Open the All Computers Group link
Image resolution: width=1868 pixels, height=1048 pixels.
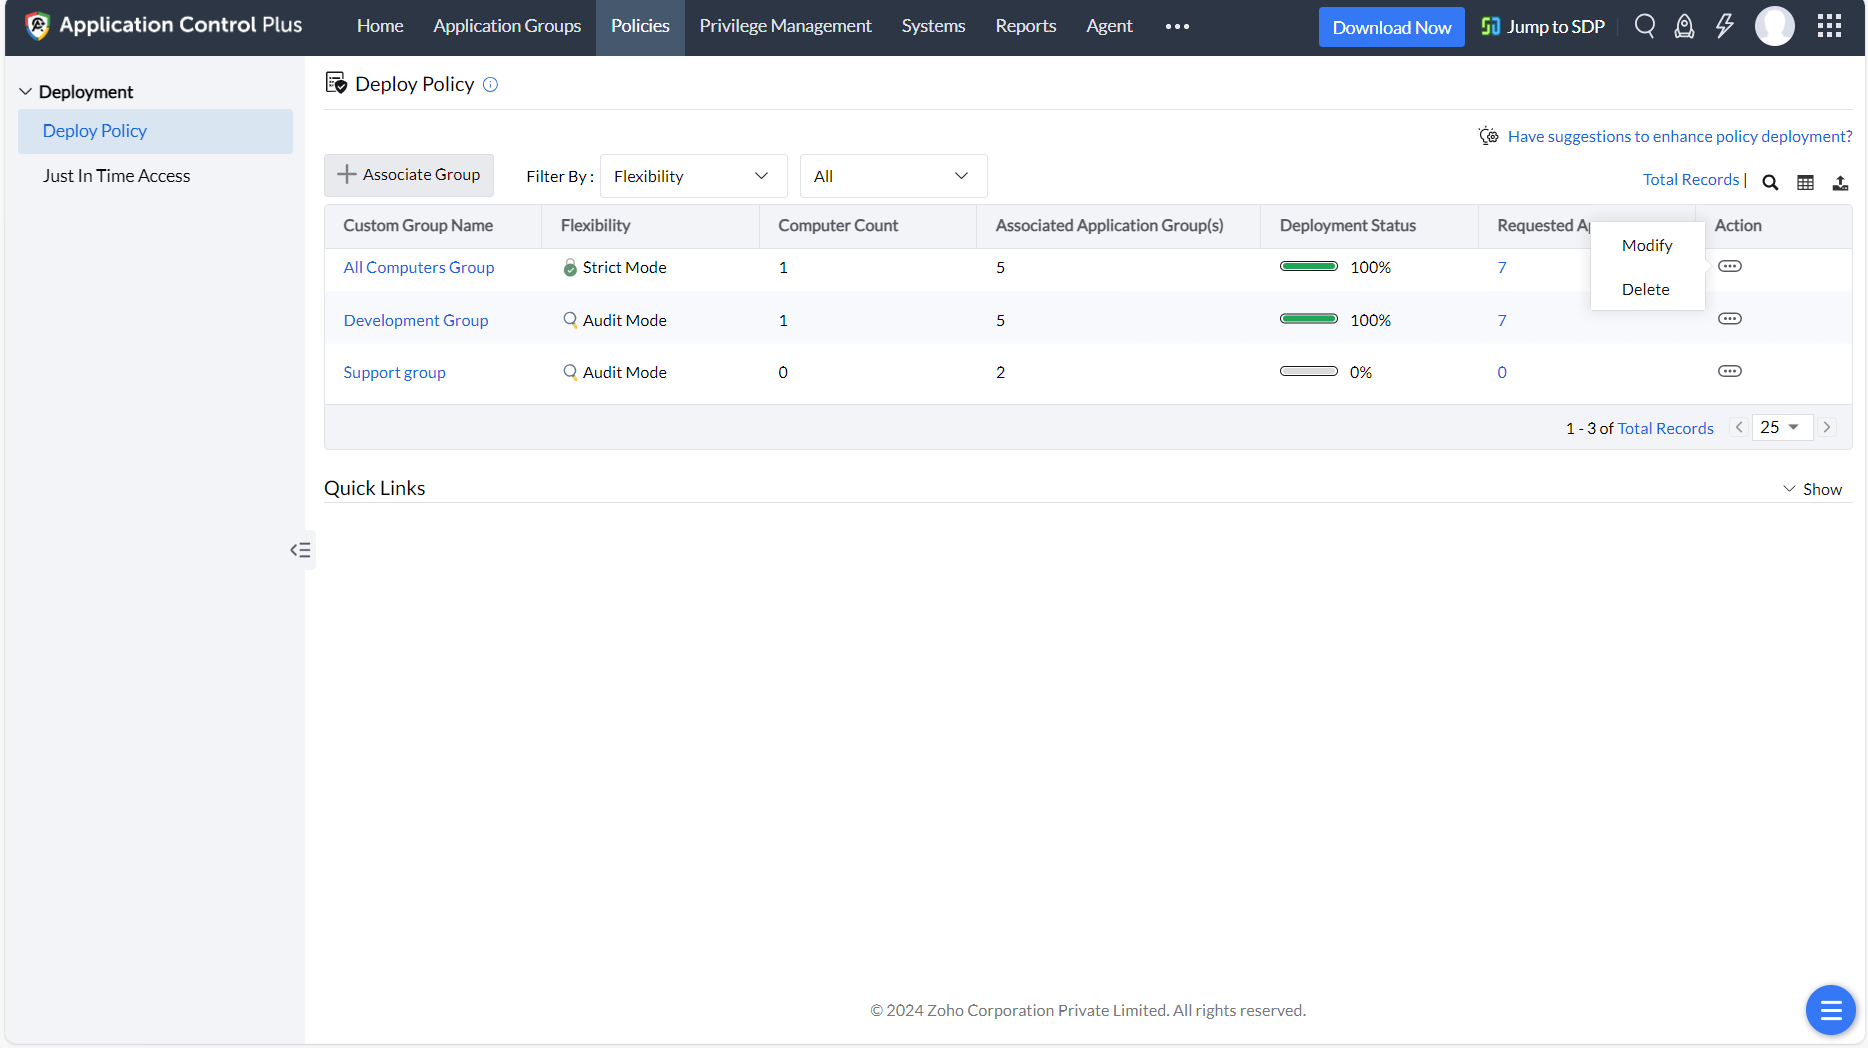(418, 267)
